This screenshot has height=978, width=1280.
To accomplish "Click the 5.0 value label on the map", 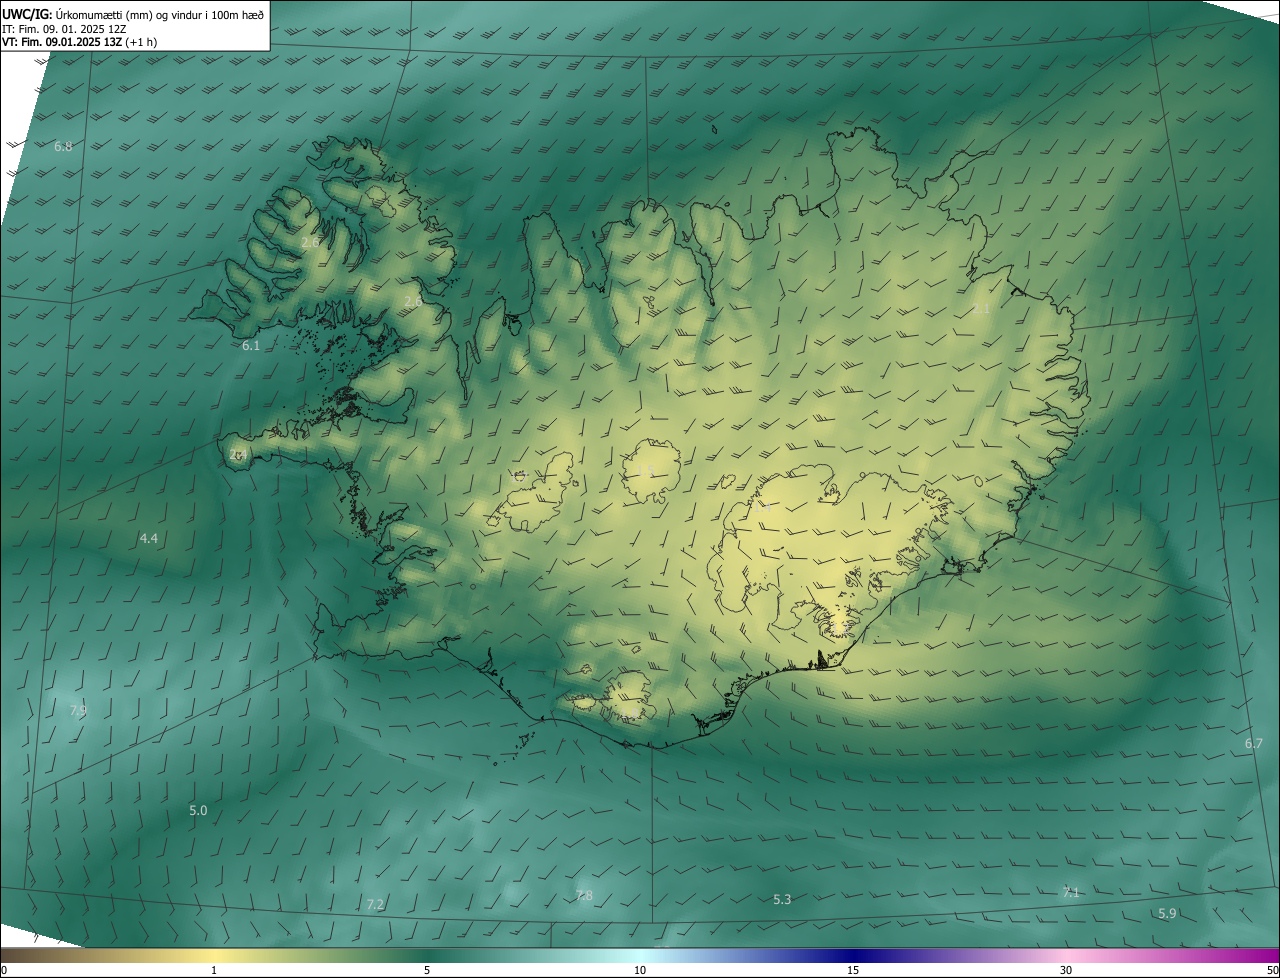I will [198, 811].
